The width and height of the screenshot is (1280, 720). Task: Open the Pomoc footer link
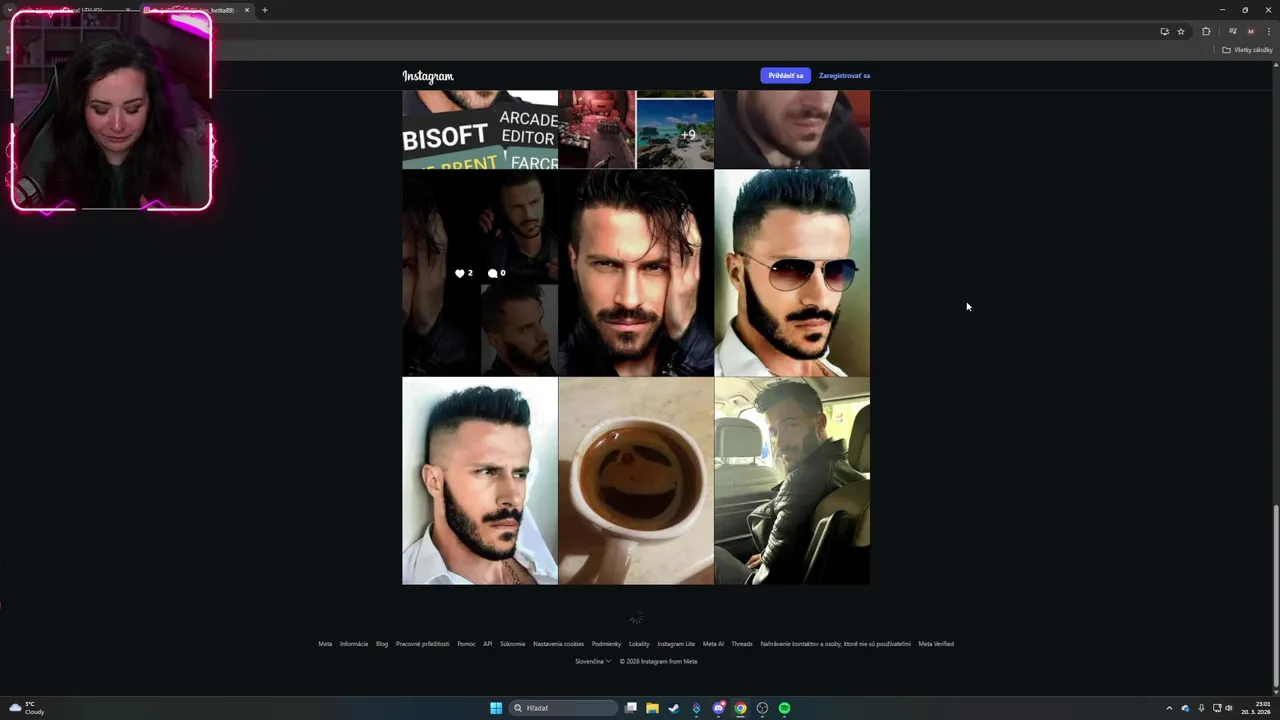click(466, 644)
